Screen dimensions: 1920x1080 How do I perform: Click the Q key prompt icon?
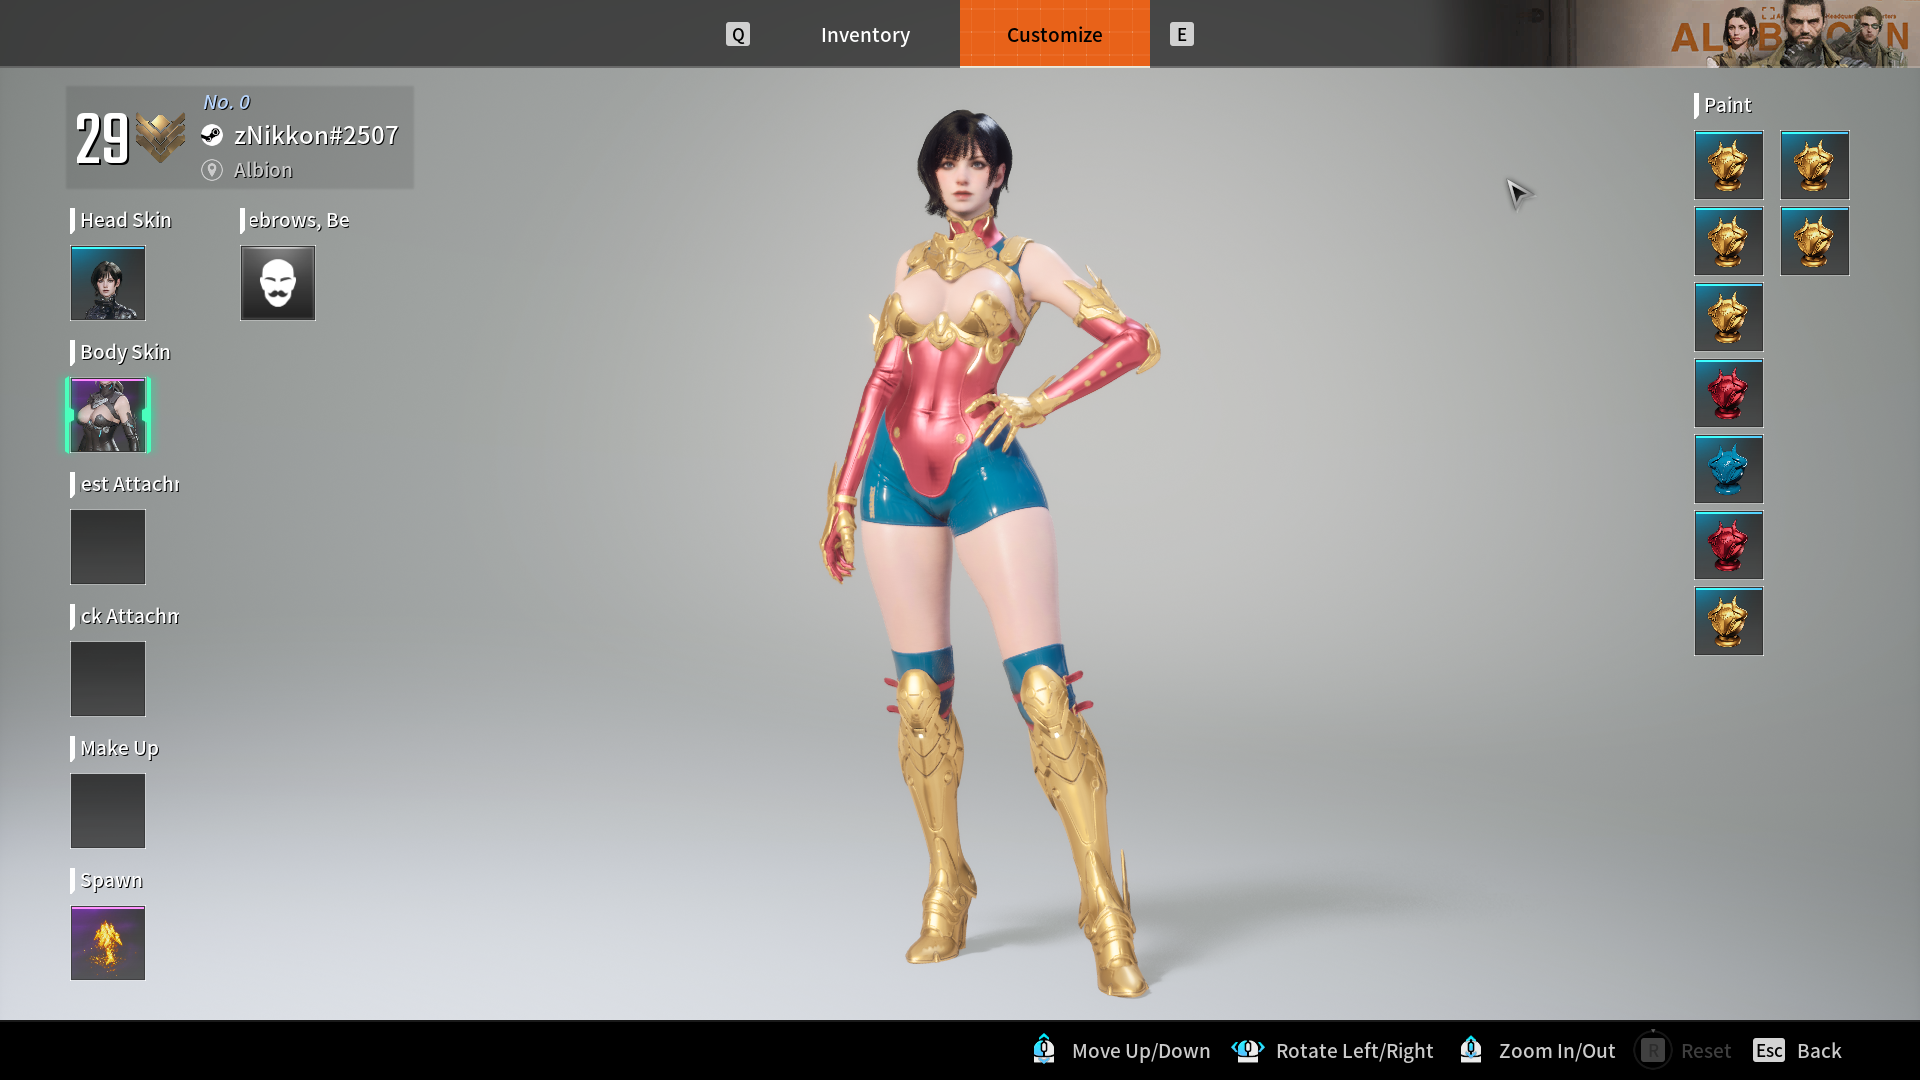coord(738,34)
